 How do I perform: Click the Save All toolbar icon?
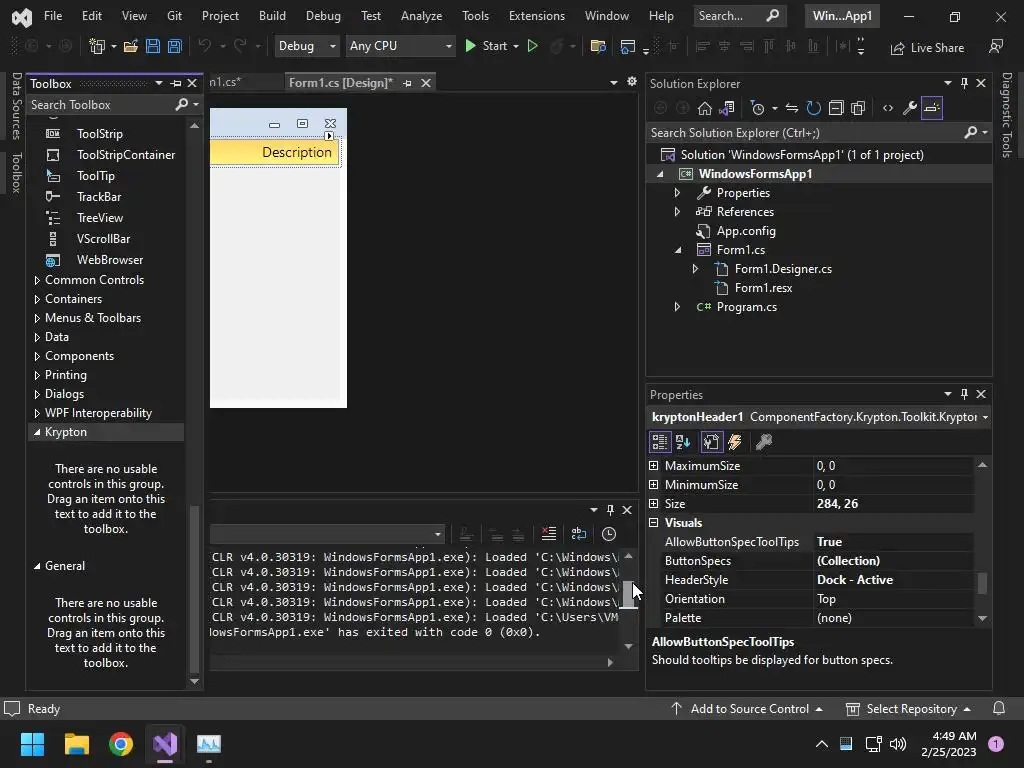pos(174,46)
